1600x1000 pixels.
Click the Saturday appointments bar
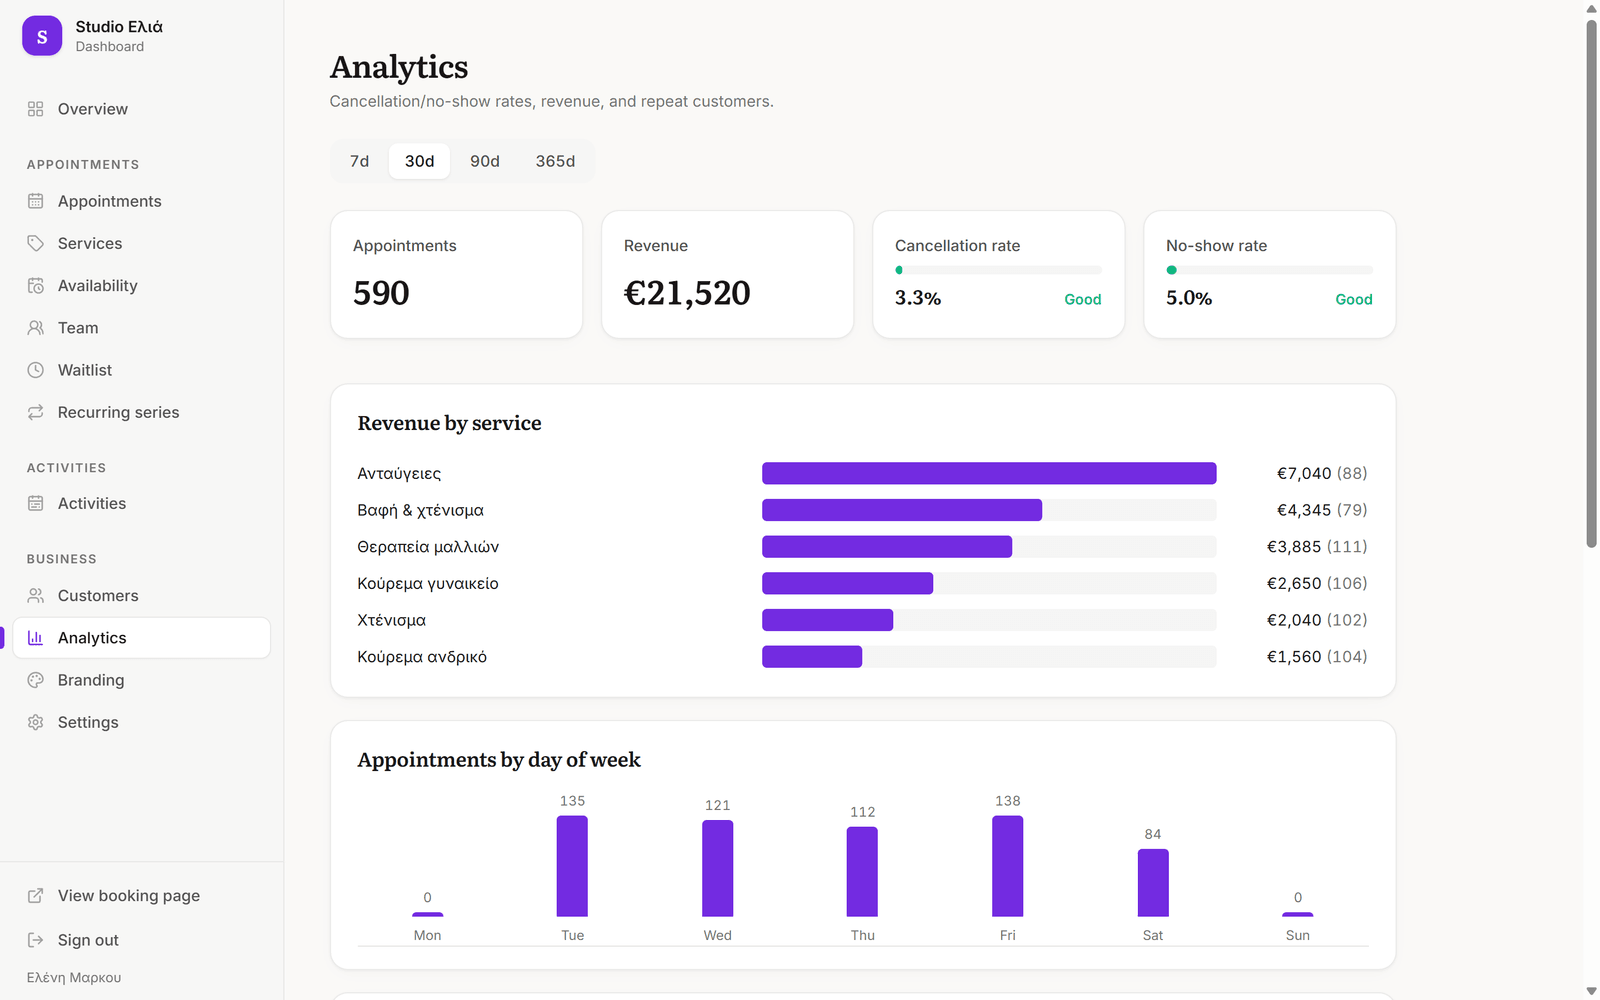coord(1153,883)
